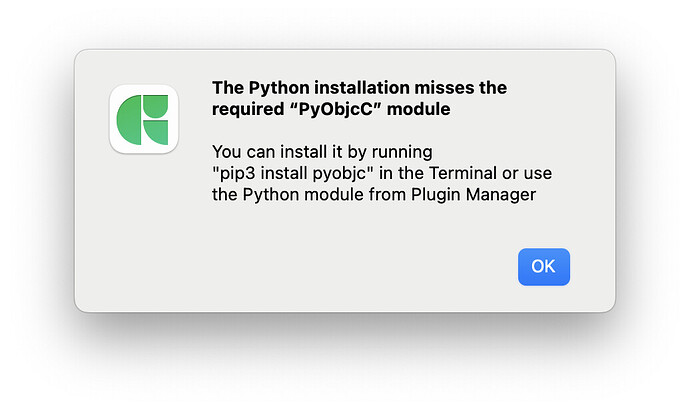Click the word "Python" in the bold heading
This screenshot has height=411, width=690.
coord(279,88)
